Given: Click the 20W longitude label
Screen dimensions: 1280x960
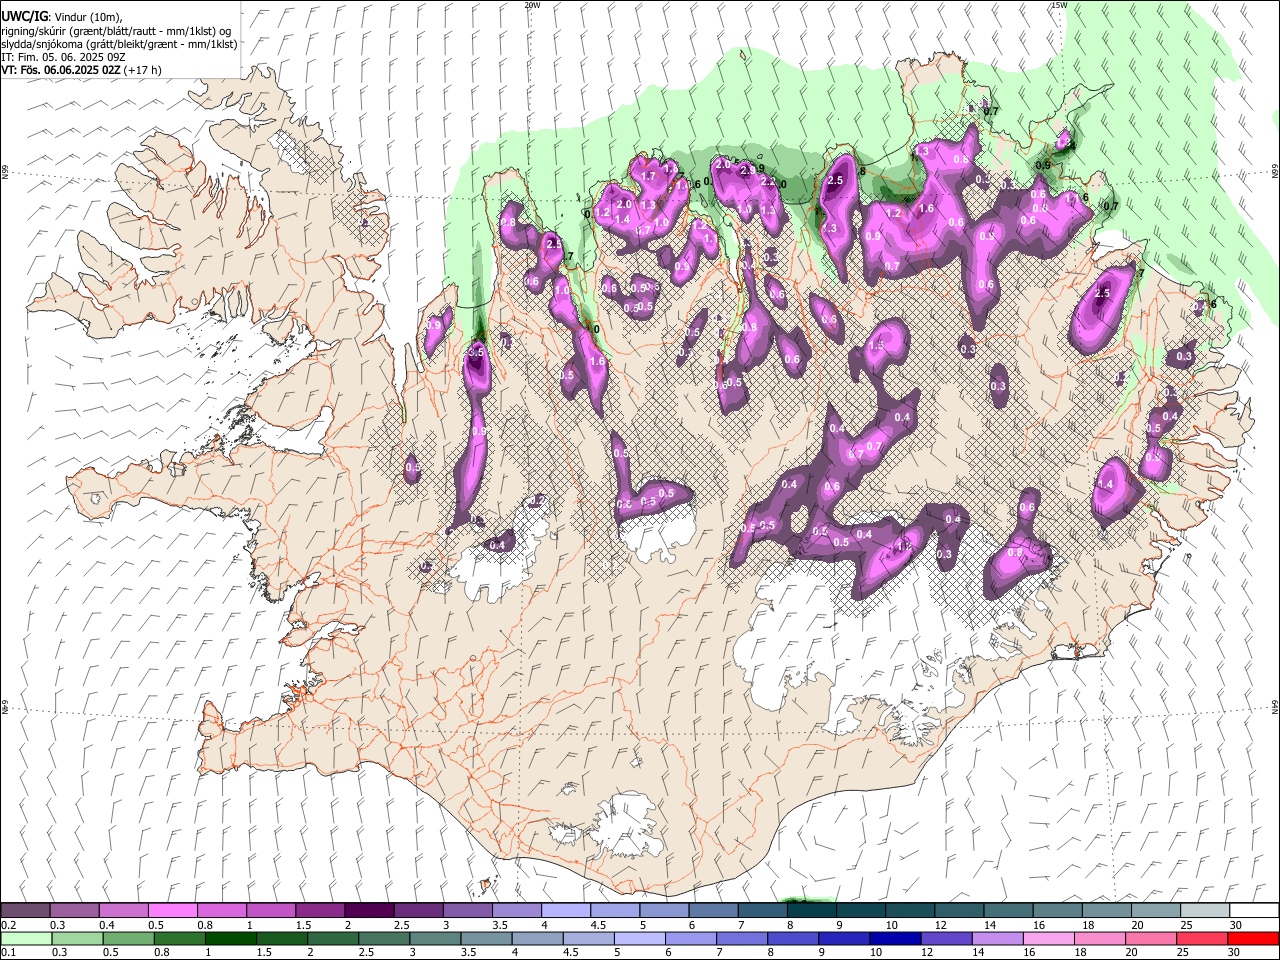Looking at the screenshot, I should [532, 5].
